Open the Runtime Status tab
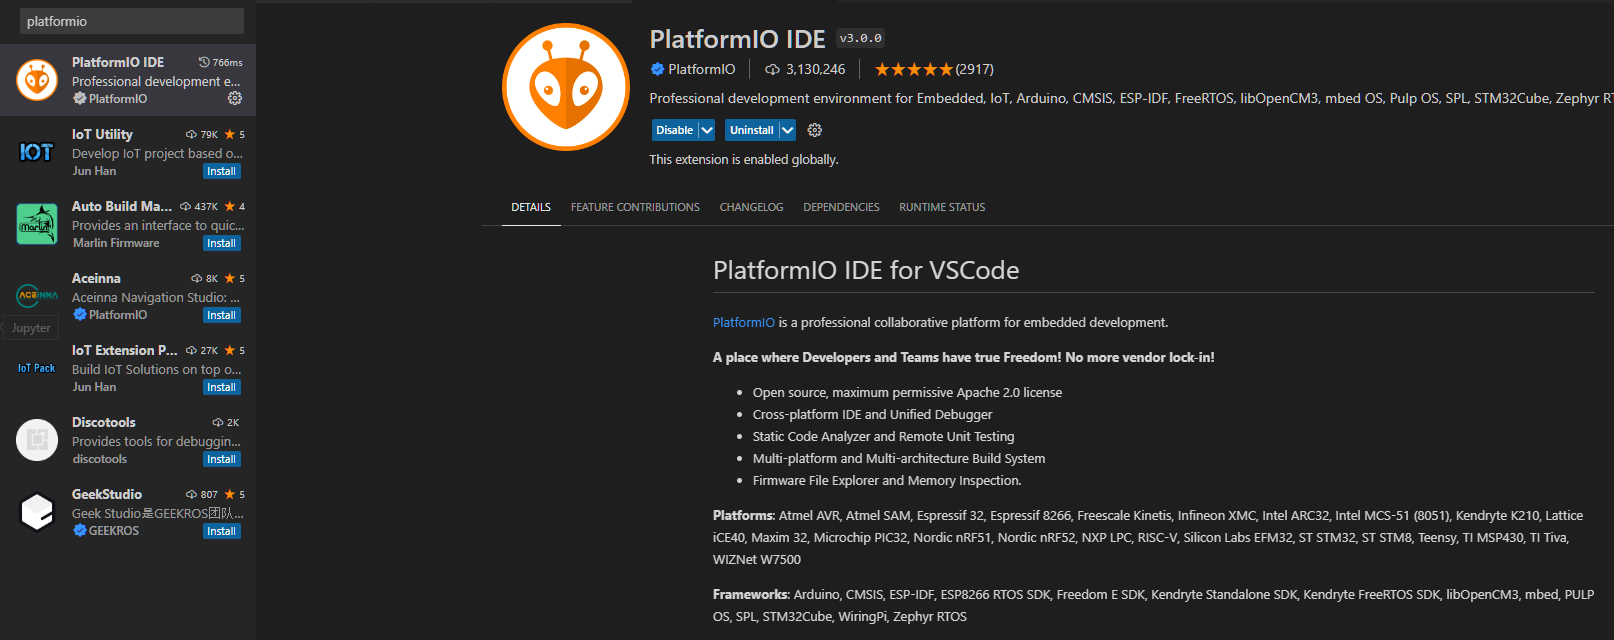This screenshot has width=1614, height=640. 942,207
